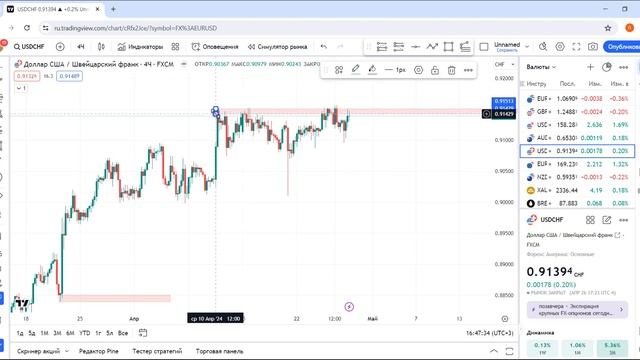Select the XAU gold row in watchlist
Viewport: 640px width, 360px height.
point(577,190)
